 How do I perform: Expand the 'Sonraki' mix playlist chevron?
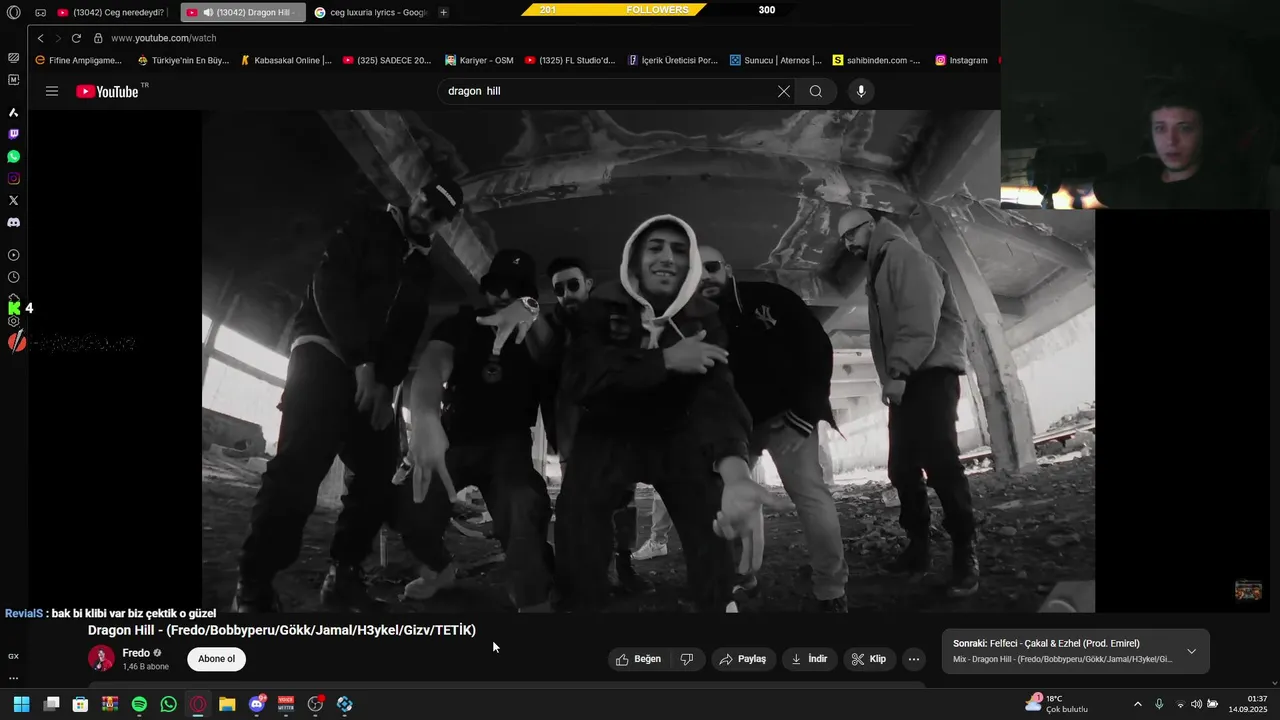coord(1191,651)
